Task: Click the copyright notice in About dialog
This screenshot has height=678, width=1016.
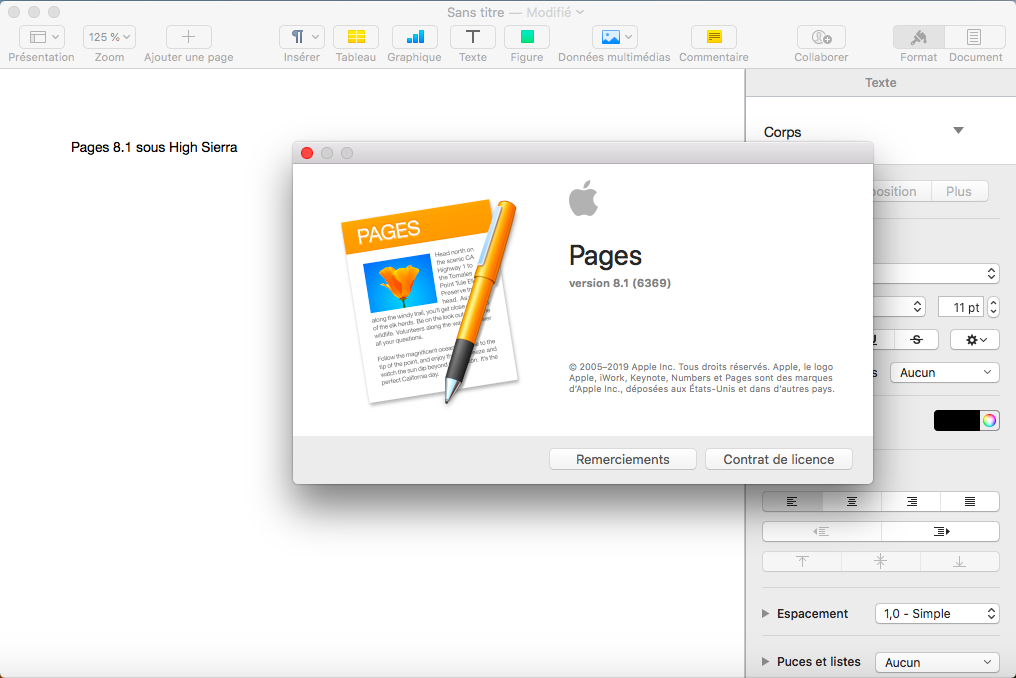Action: coord(702,378)
